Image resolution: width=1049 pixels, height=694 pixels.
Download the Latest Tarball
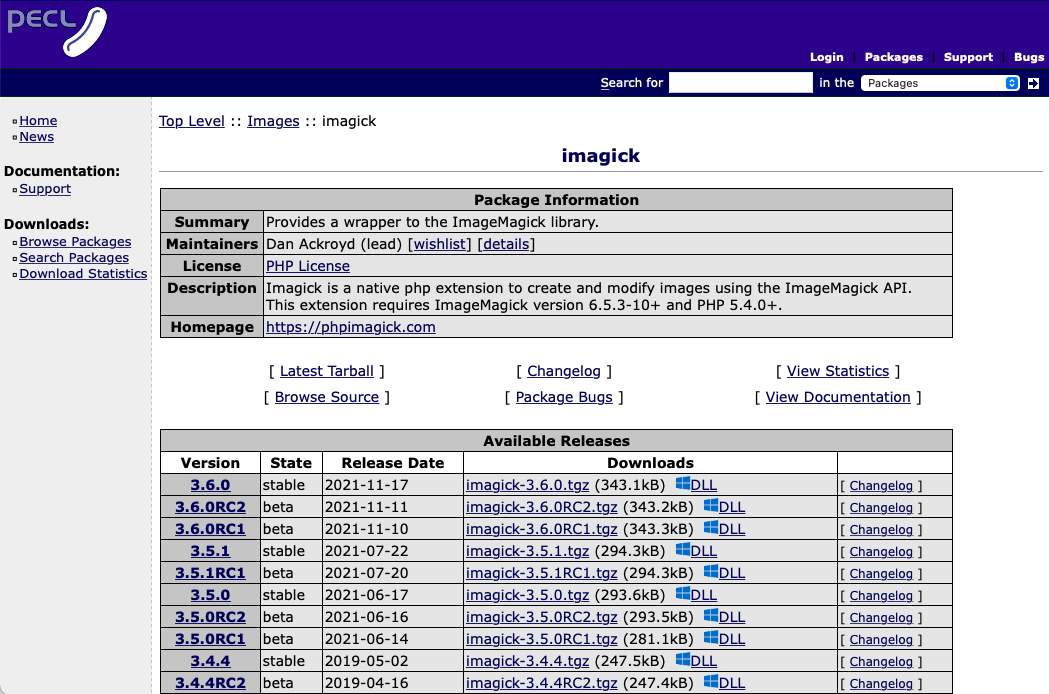tap(326, 371)
